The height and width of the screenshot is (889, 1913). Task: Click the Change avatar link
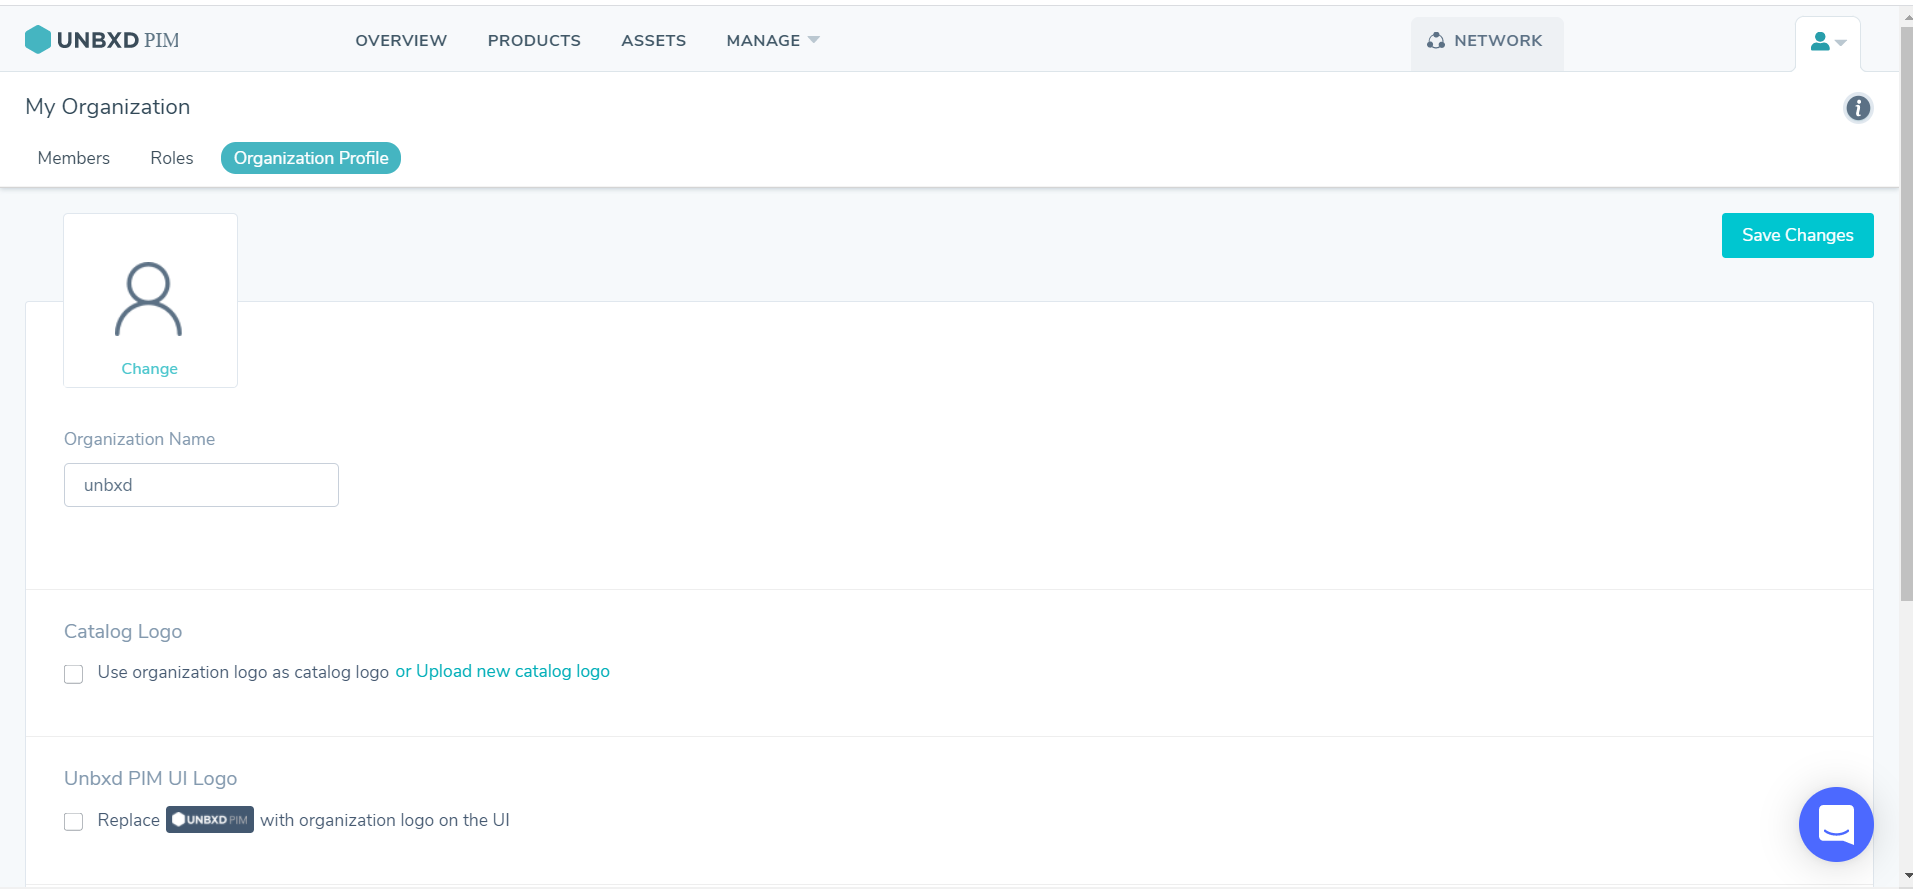(150, 369)
